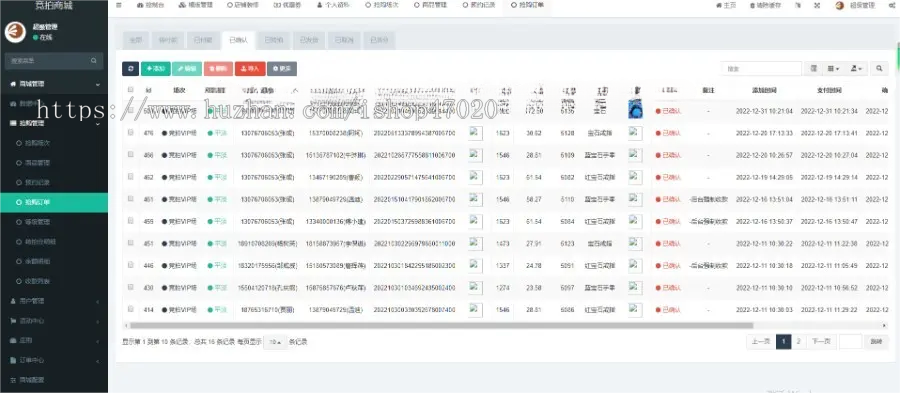The image size is (900, 393).
Task: Click the red confirmed status in row 466
Action: tap(668, 155)
